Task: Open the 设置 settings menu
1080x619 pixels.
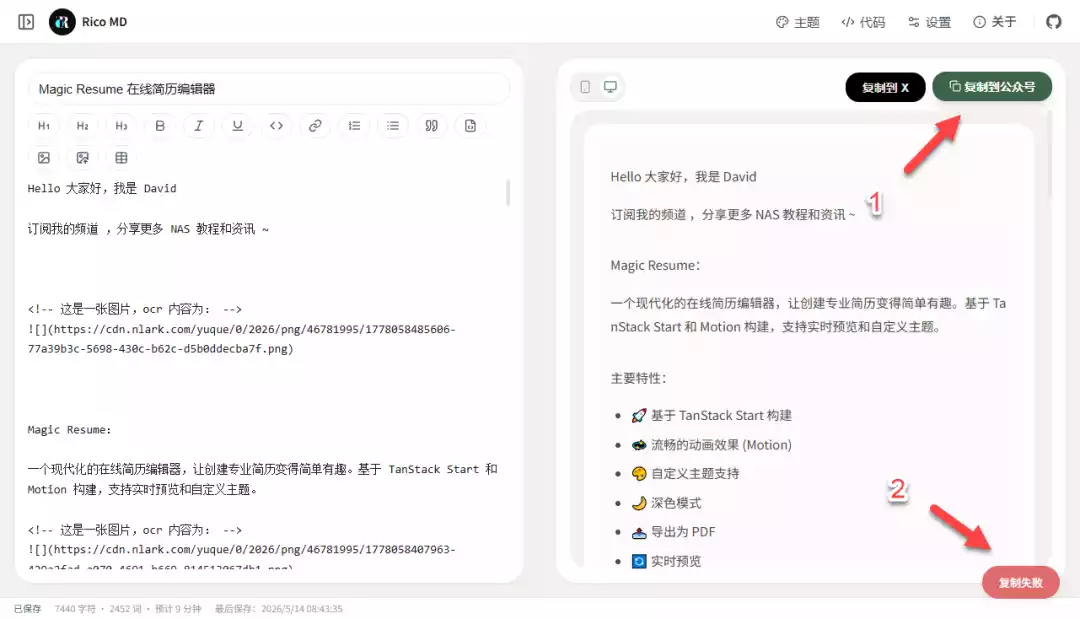Action: pos(929,22)
